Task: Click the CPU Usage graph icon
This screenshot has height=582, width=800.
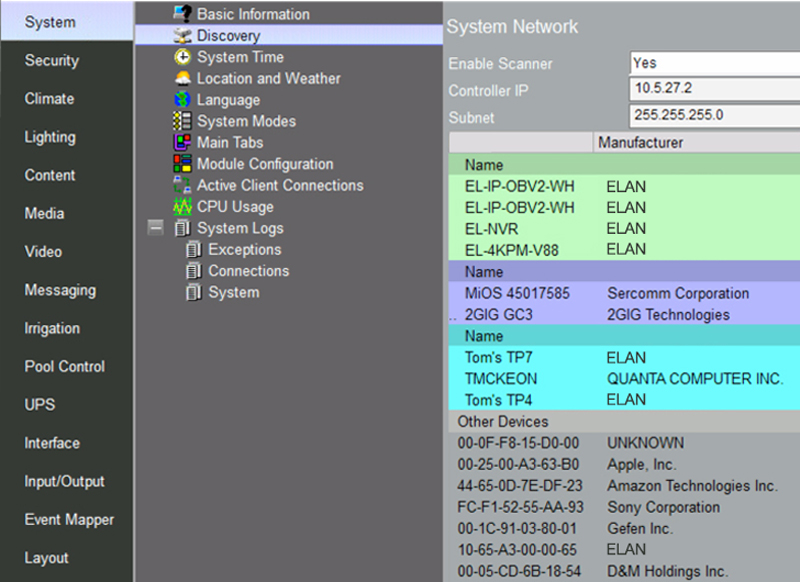Action: coord(183,207)
